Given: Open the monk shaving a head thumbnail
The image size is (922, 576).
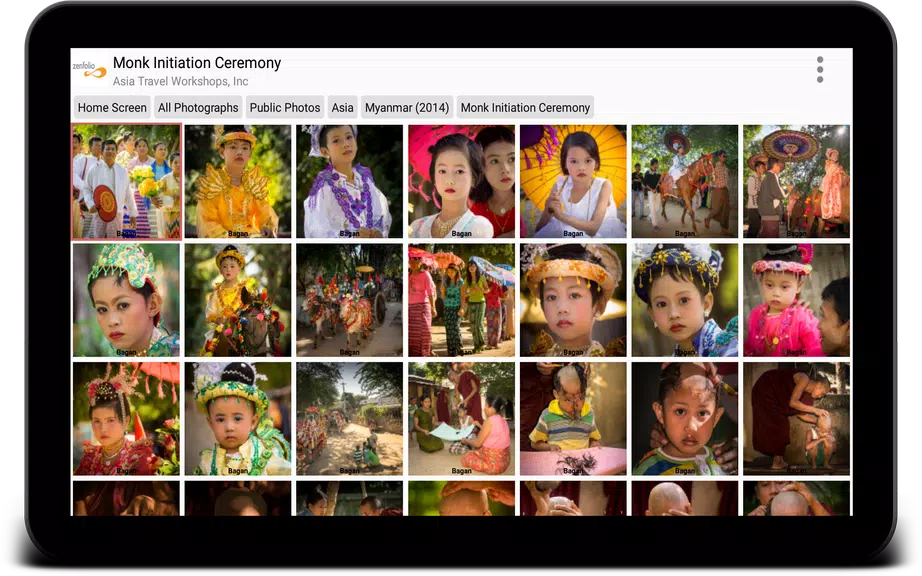Looking at the screenshot, I should point(797,419).
